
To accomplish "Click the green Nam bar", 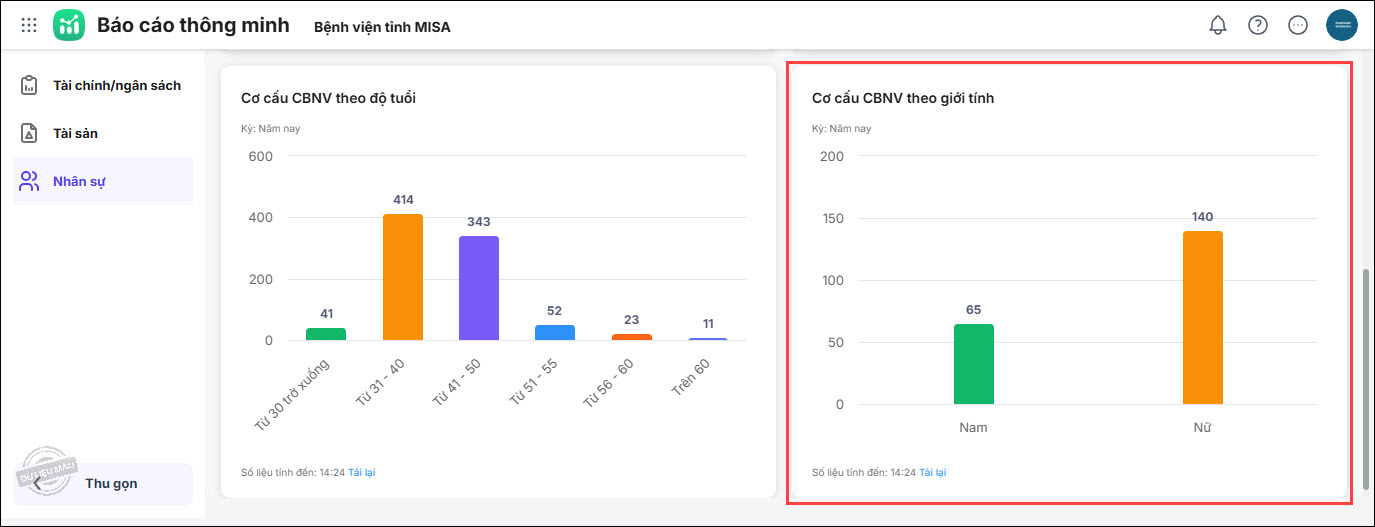I will coord(974,364).
